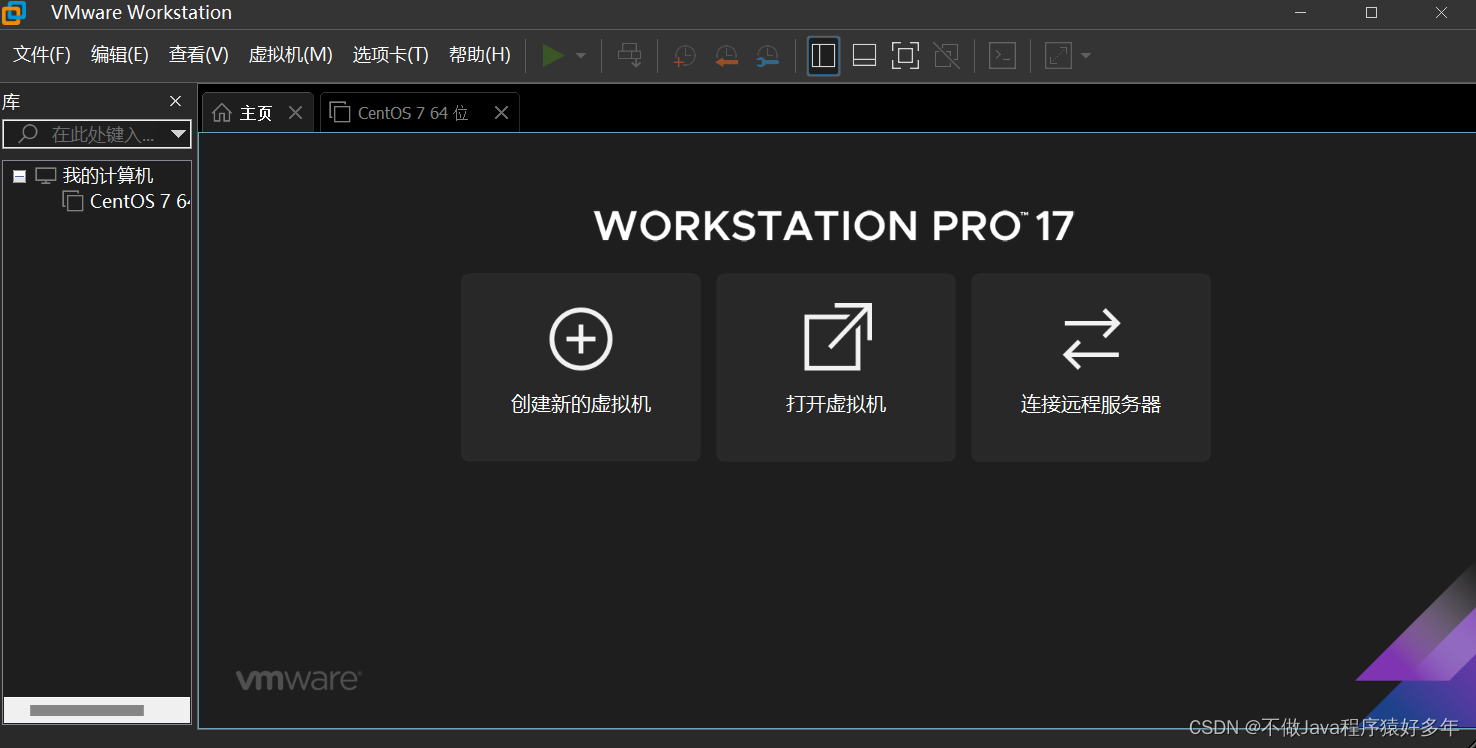Click the revert to snapshot icon
Image resolution: width=1476 pixels, height=748 pixels.
(x=727, y=56)
